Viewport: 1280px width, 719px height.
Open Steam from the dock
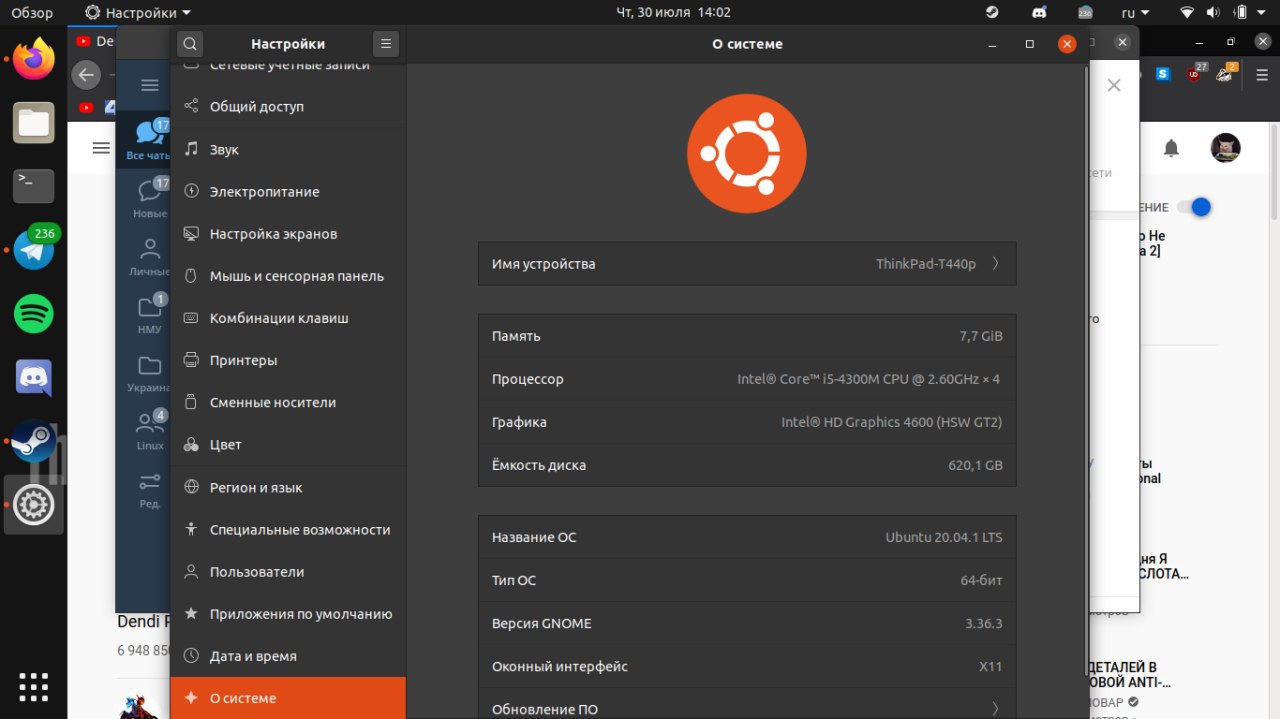pyautogui.click(x=34, y=441)
